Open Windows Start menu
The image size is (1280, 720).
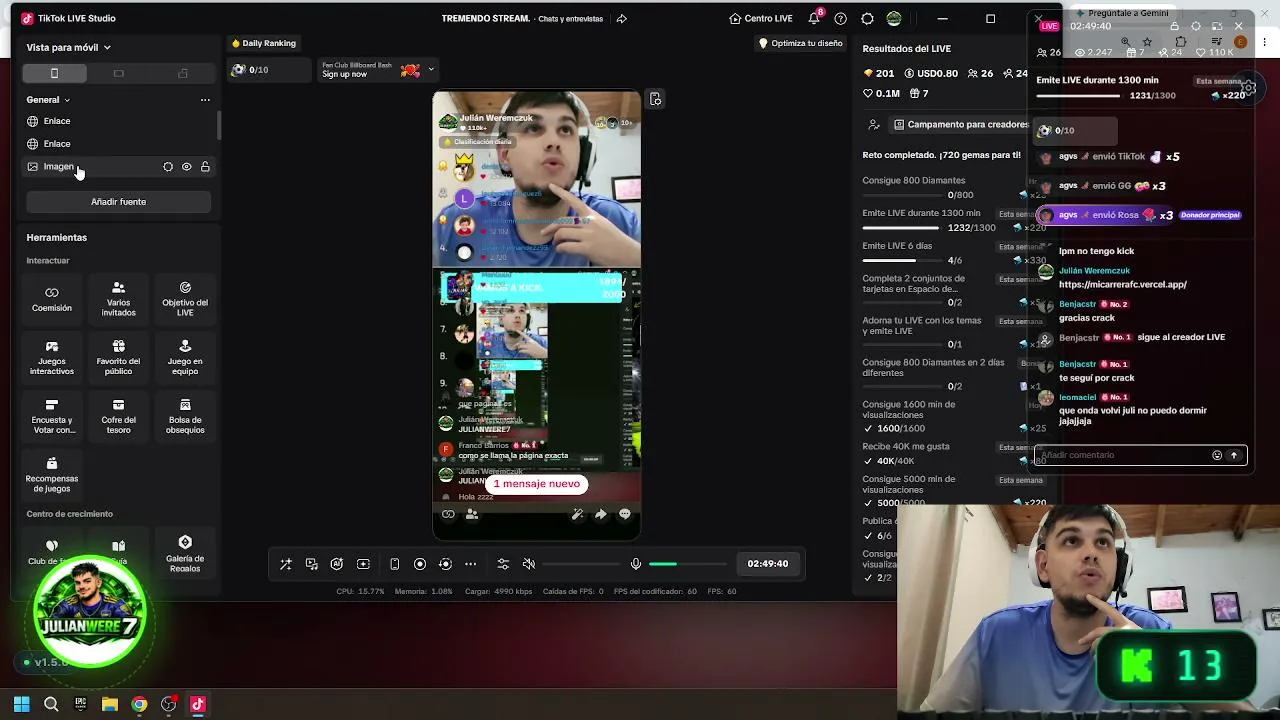21,704
